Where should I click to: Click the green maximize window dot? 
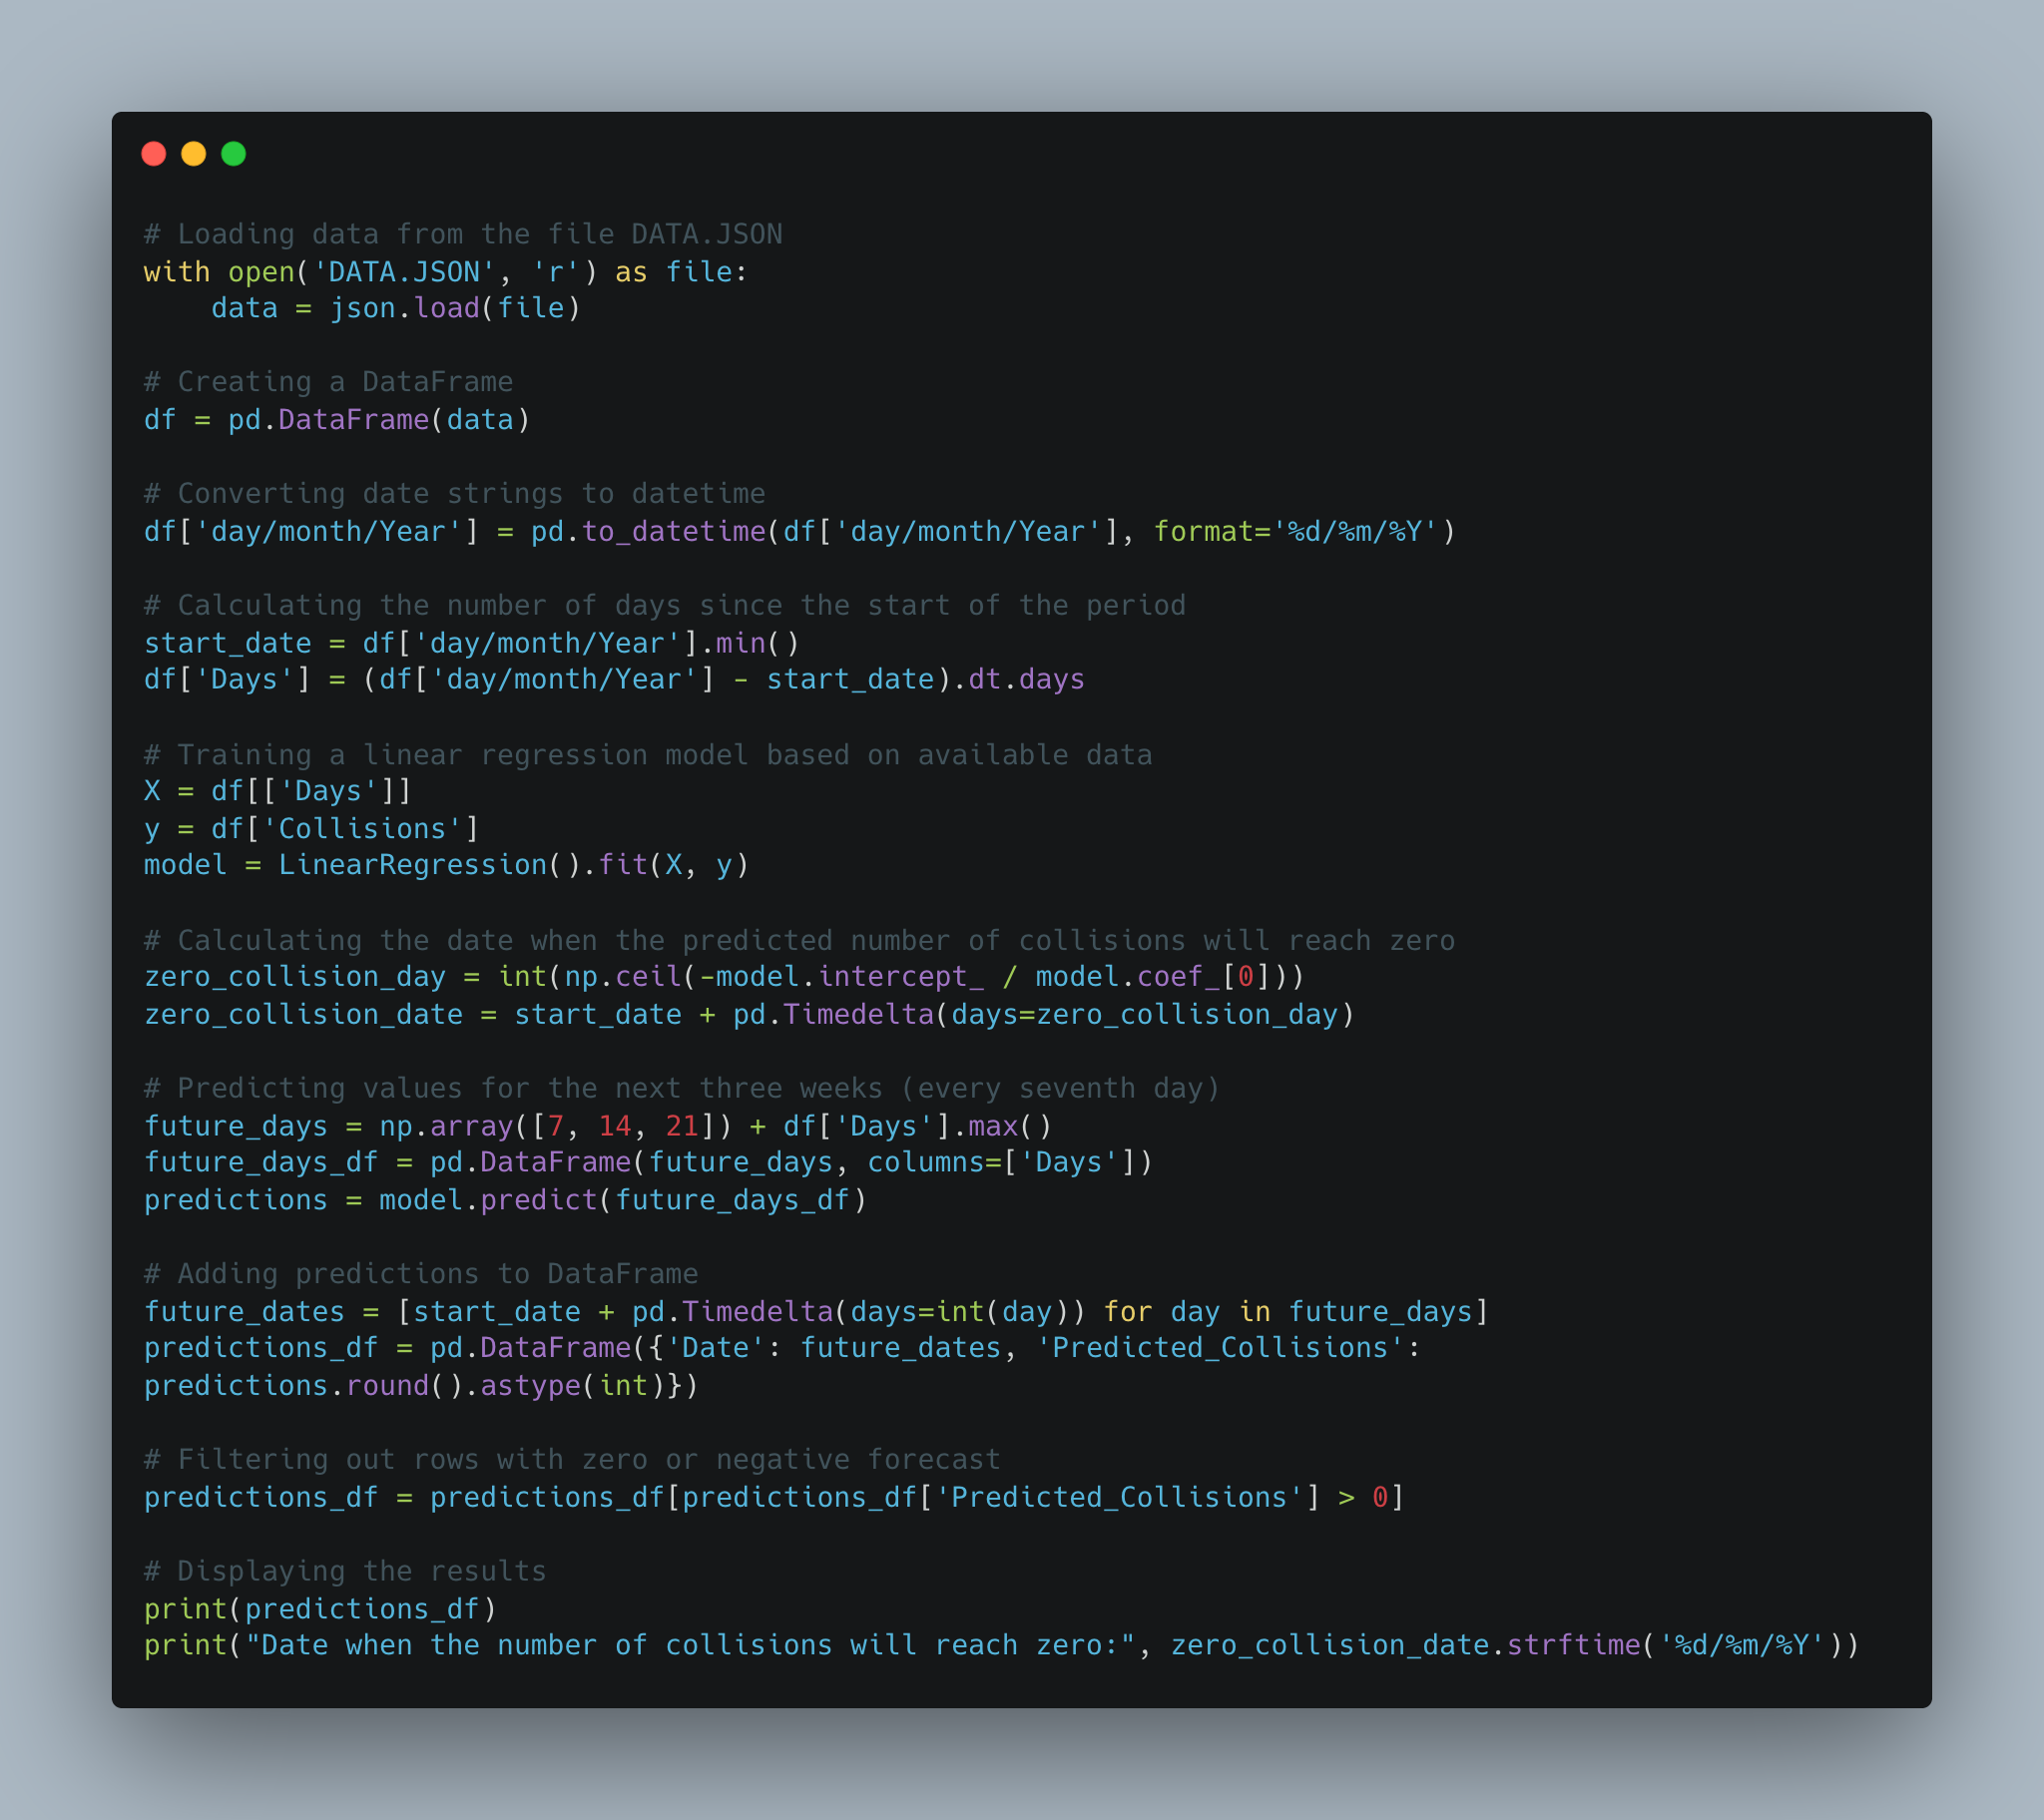233,153
